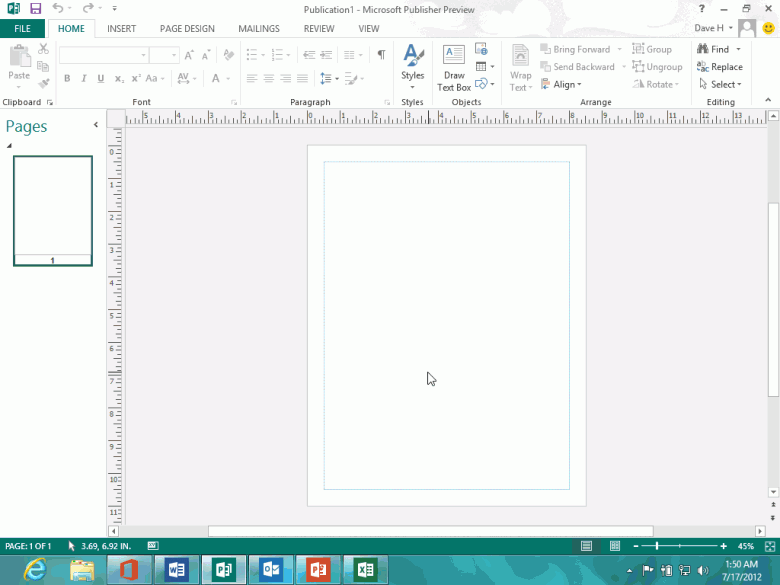Click the Save icon in quick access toolbar

point(35,8)
